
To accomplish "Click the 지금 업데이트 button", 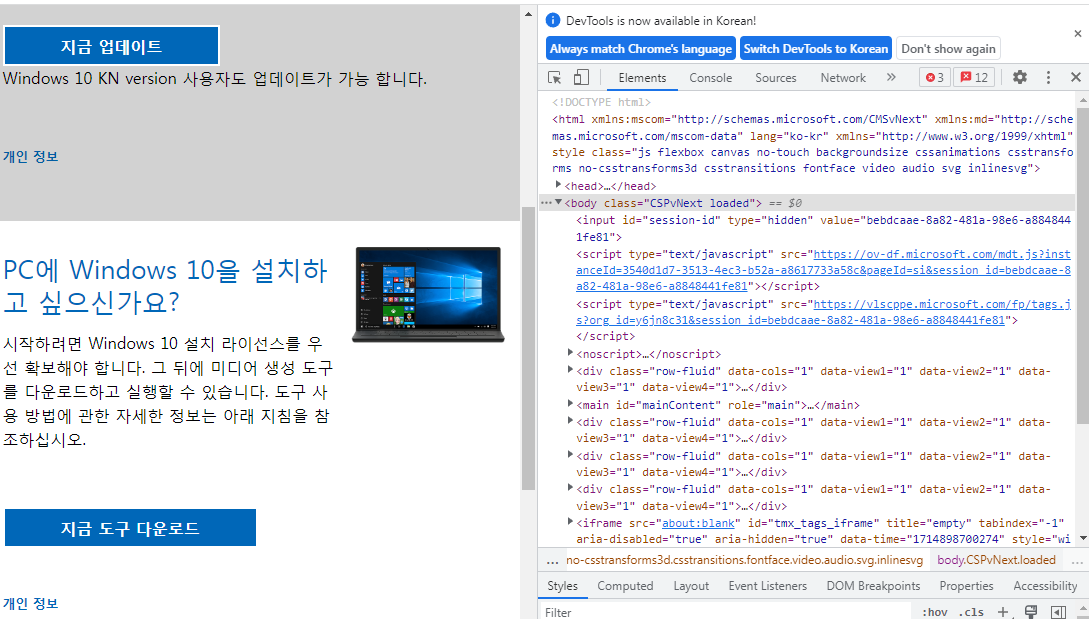I will (111, 46).
